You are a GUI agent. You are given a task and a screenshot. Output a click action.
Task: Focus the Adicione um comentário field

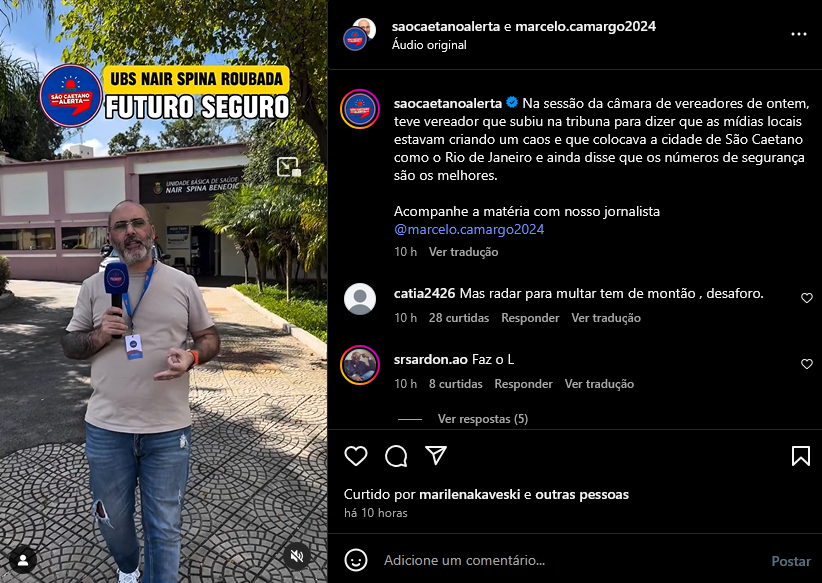coord(571,560)
